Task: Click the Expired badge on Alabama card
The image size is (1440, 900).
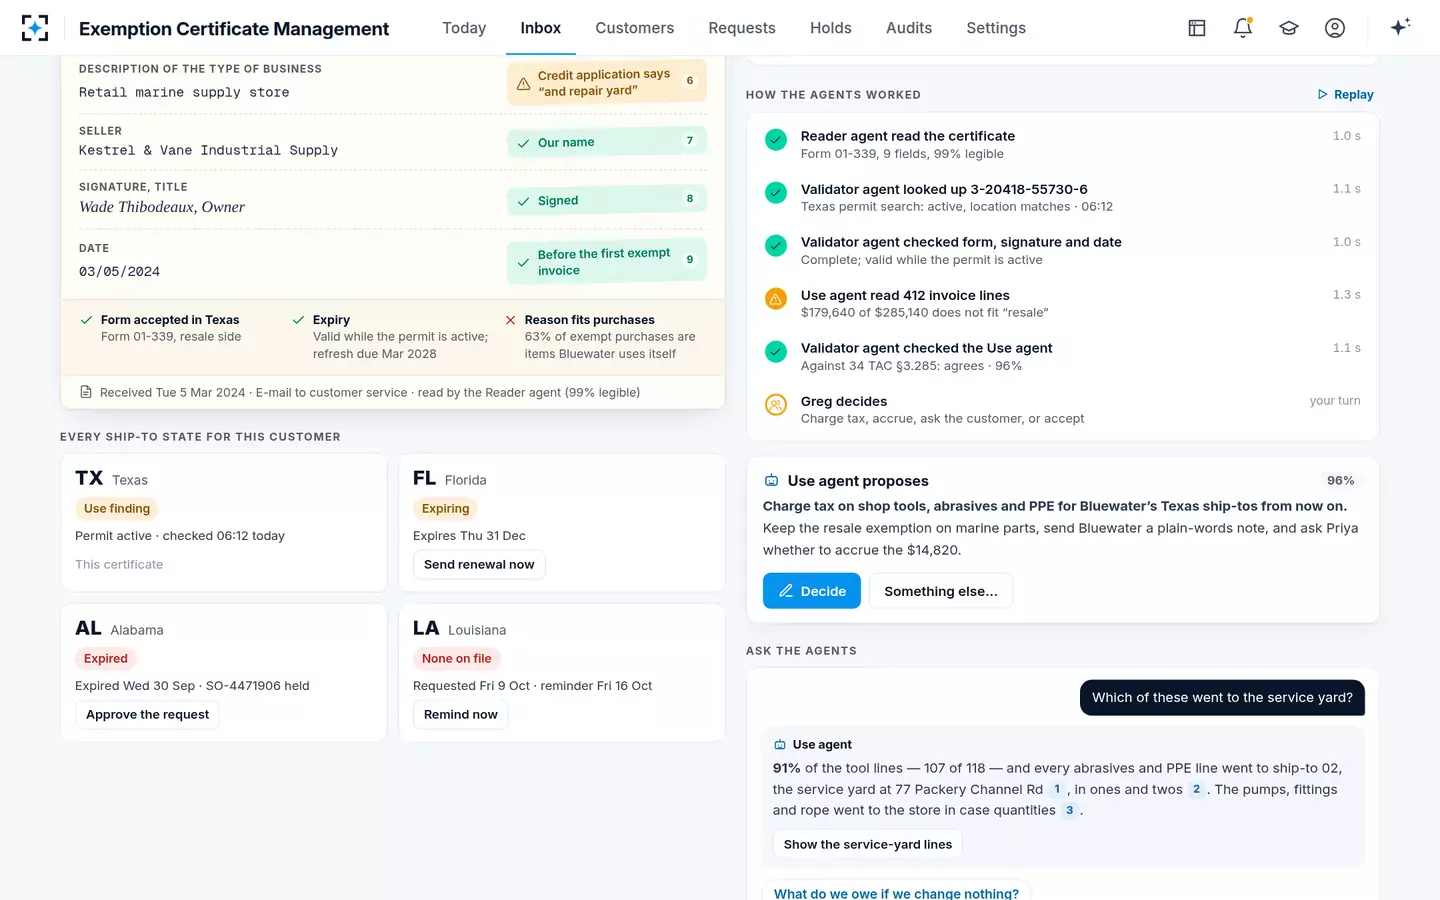Action: (106, 659)
